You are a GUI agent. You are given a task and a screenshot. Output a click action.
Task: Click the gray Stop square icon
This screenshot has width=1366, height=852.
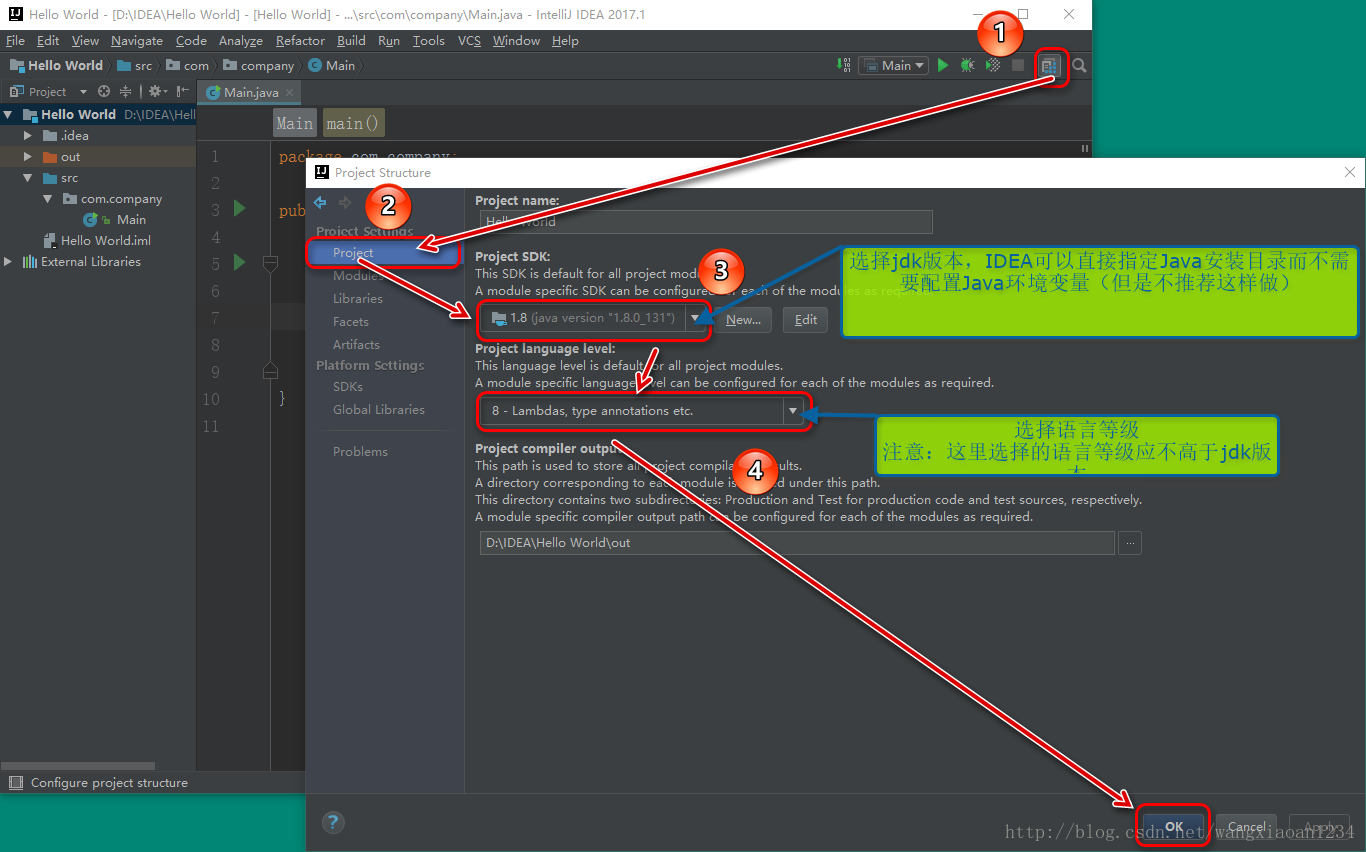tap(1018, 65)
